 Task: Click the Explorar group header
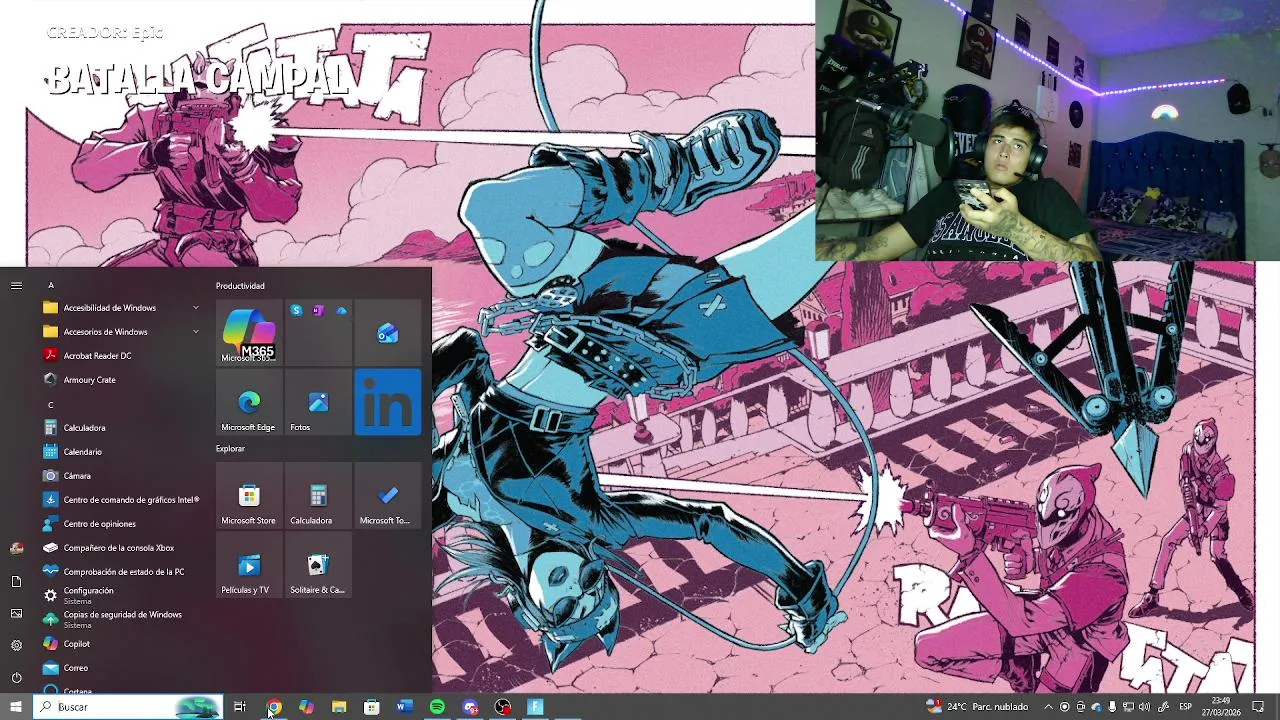(x=230, y=449)
